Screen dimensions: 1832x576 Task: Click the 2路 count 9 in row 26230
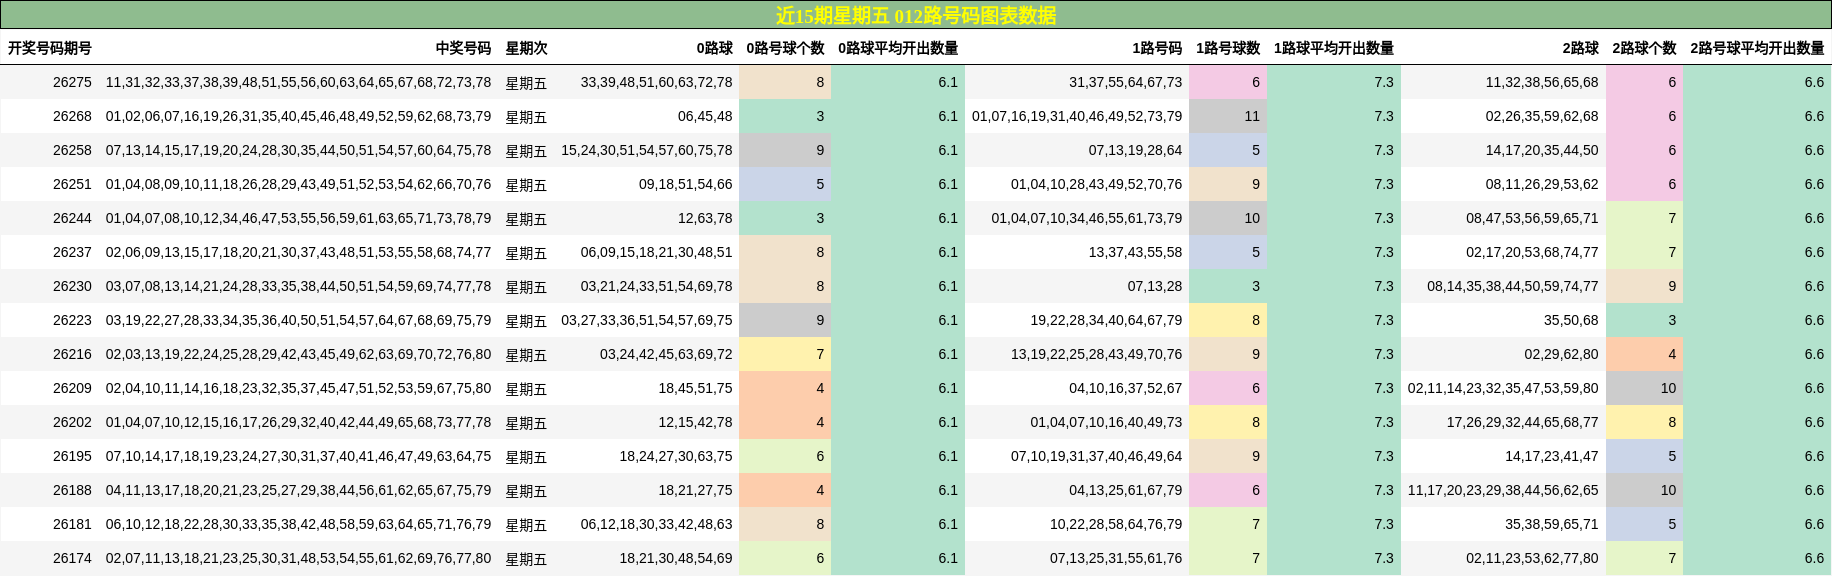pyautogui.click(x=1644, y=286)
